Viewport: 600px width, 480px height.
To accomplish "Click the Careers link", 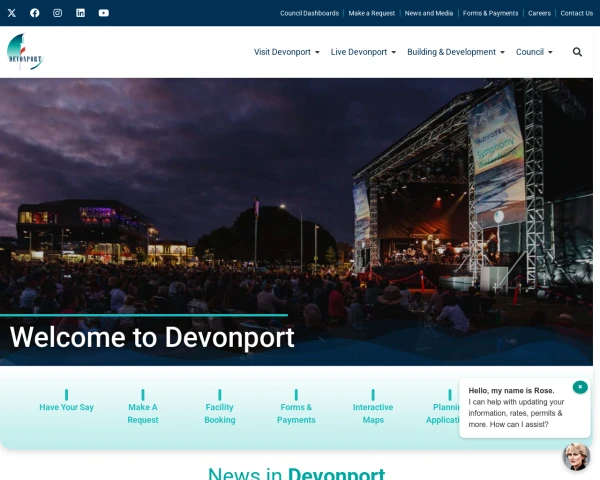I will (539, 13).
